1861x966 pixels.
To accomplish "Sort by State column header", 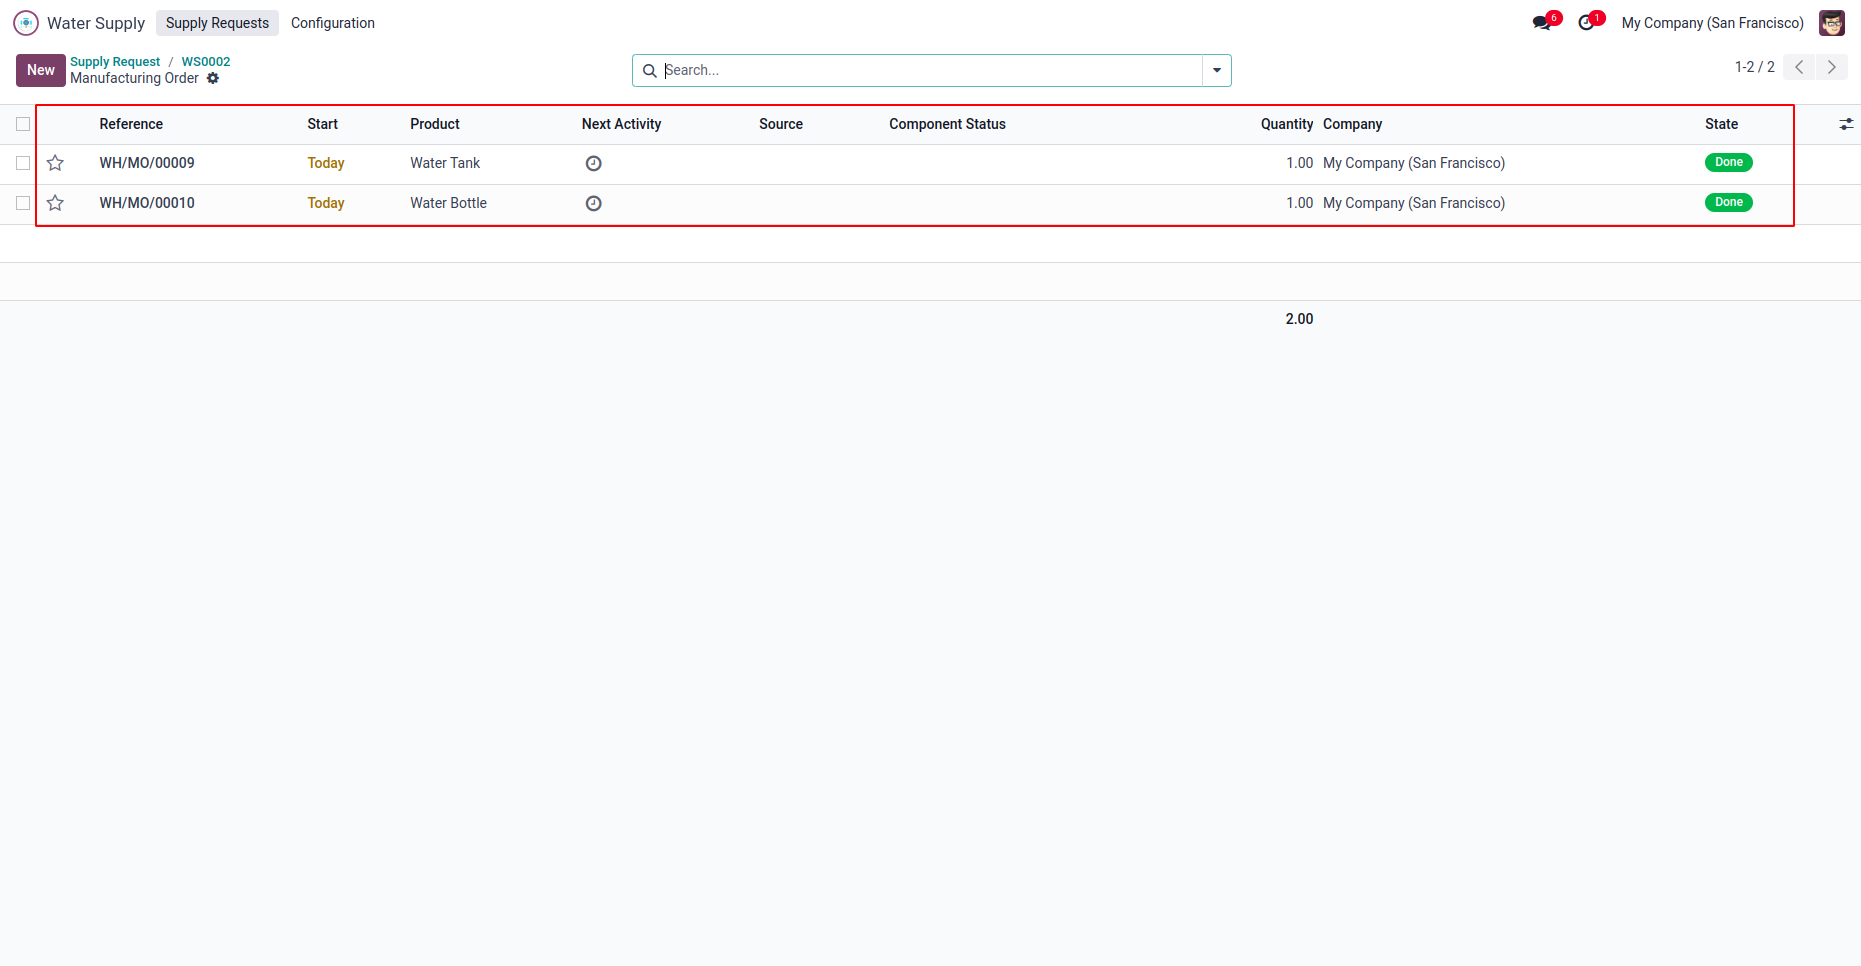I will [1721, 124].
